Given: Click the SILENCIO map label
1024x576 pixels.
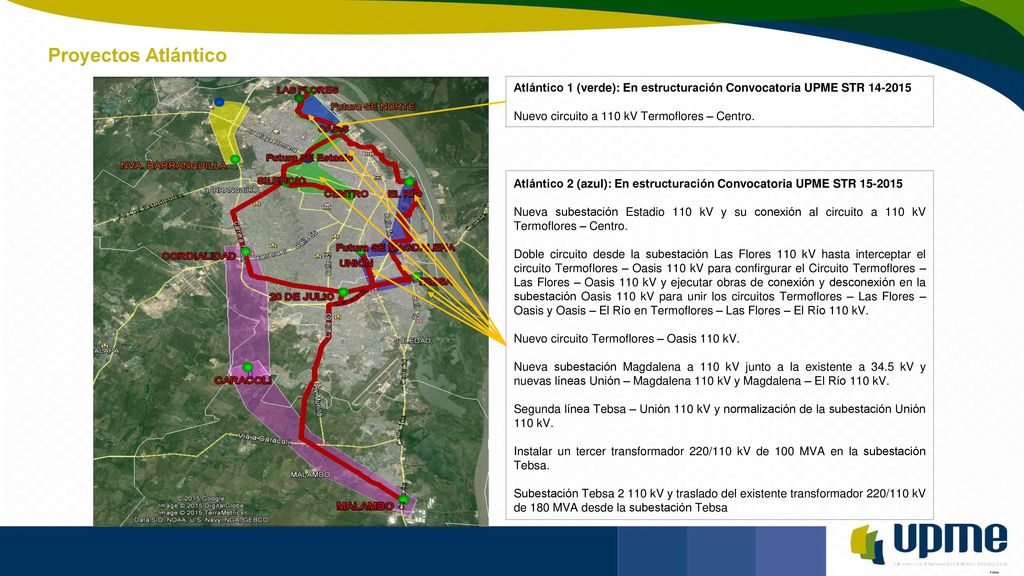Looking at the screenshot, I should pos(281,180).
